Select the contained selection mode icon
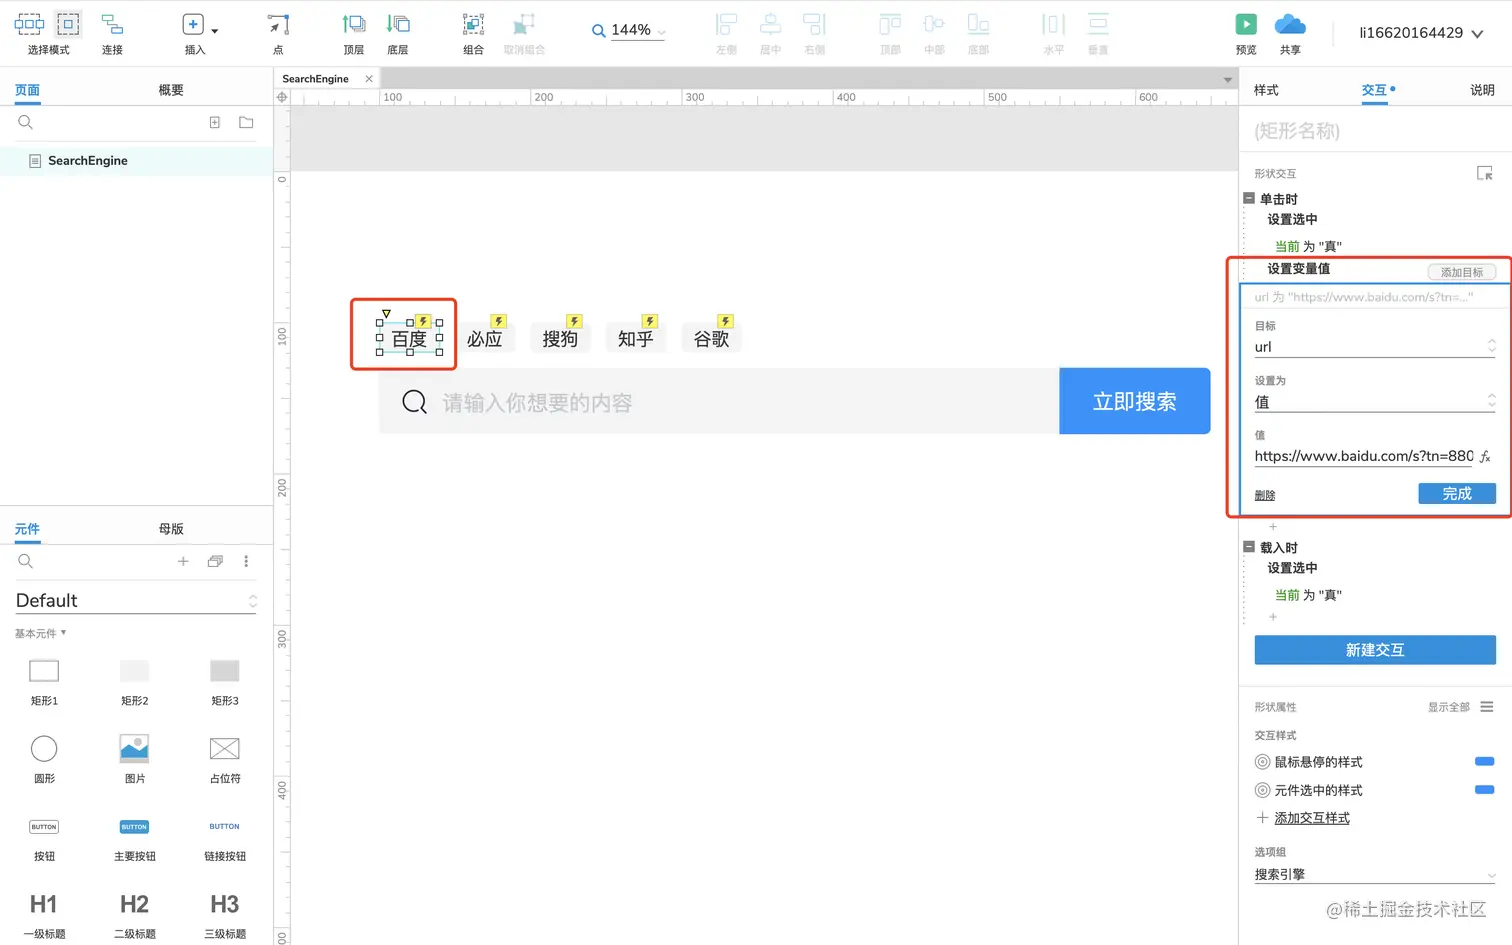This screenshot has height=945, width=1512. click(x=68, y=24)
